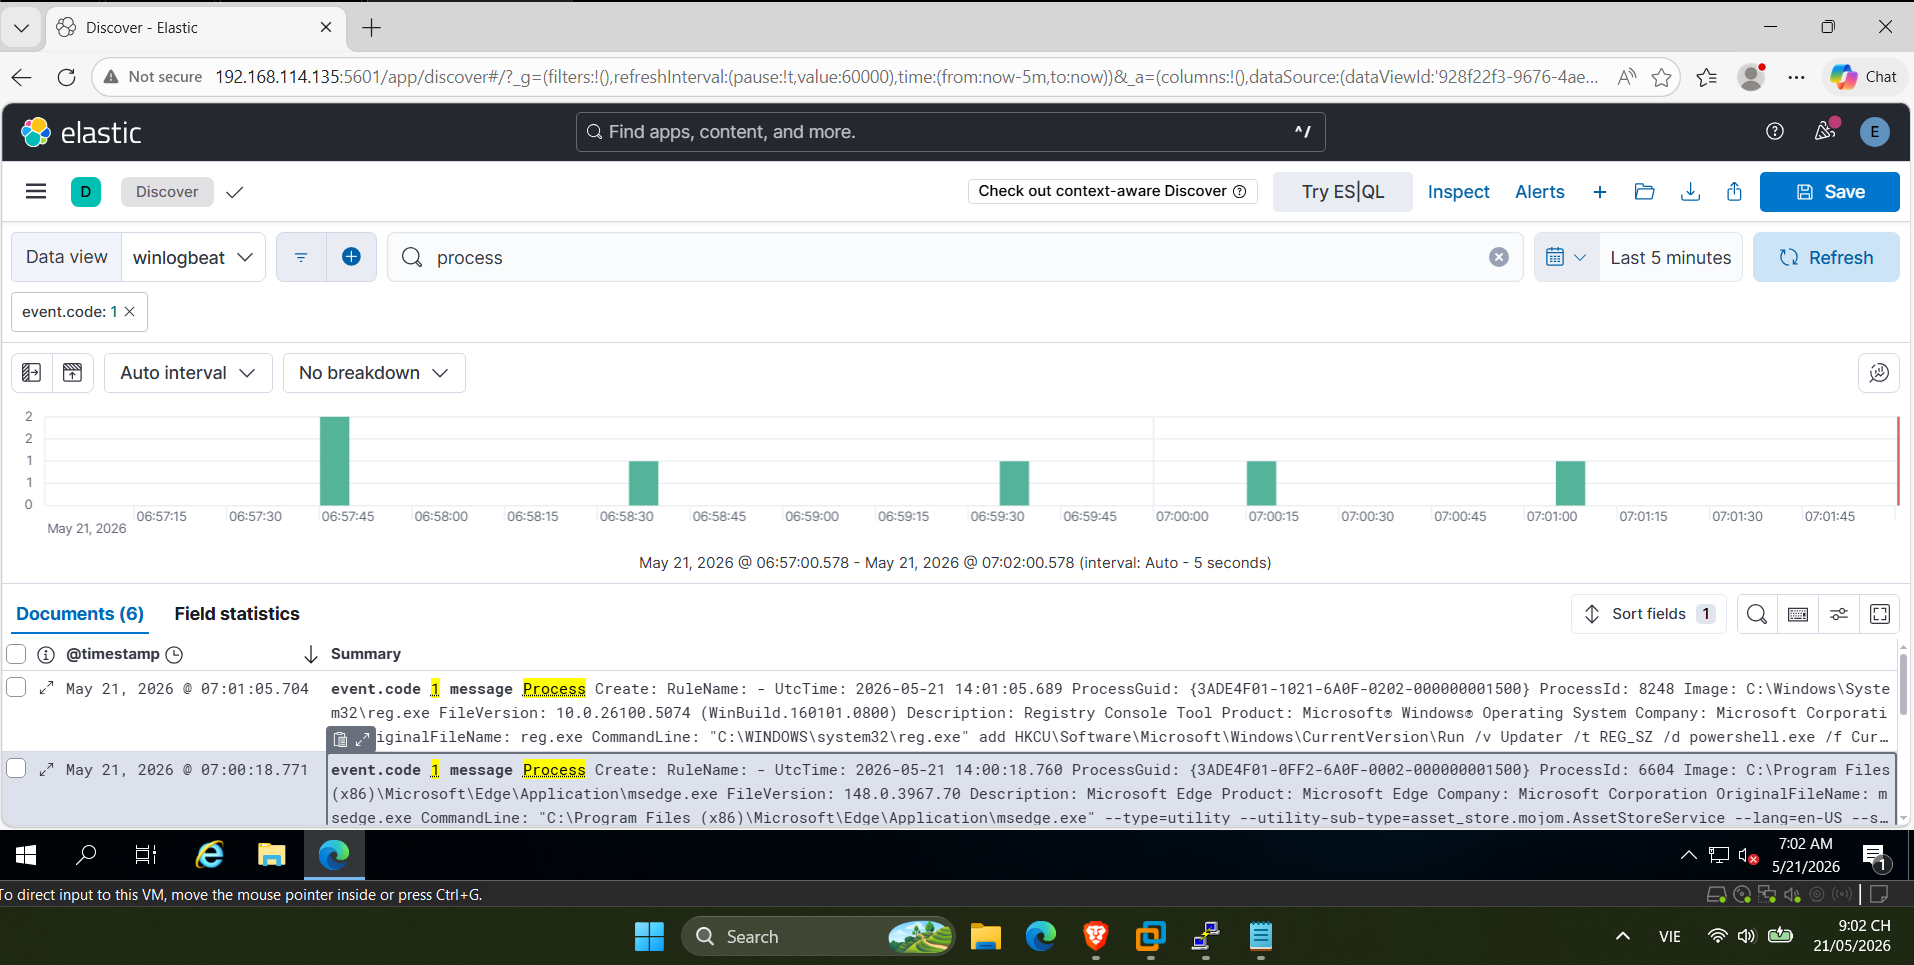The width and height of the screenshot is (1914, 965).
Task: Remove the event.code: 1 filter
Action: [130, 312]
